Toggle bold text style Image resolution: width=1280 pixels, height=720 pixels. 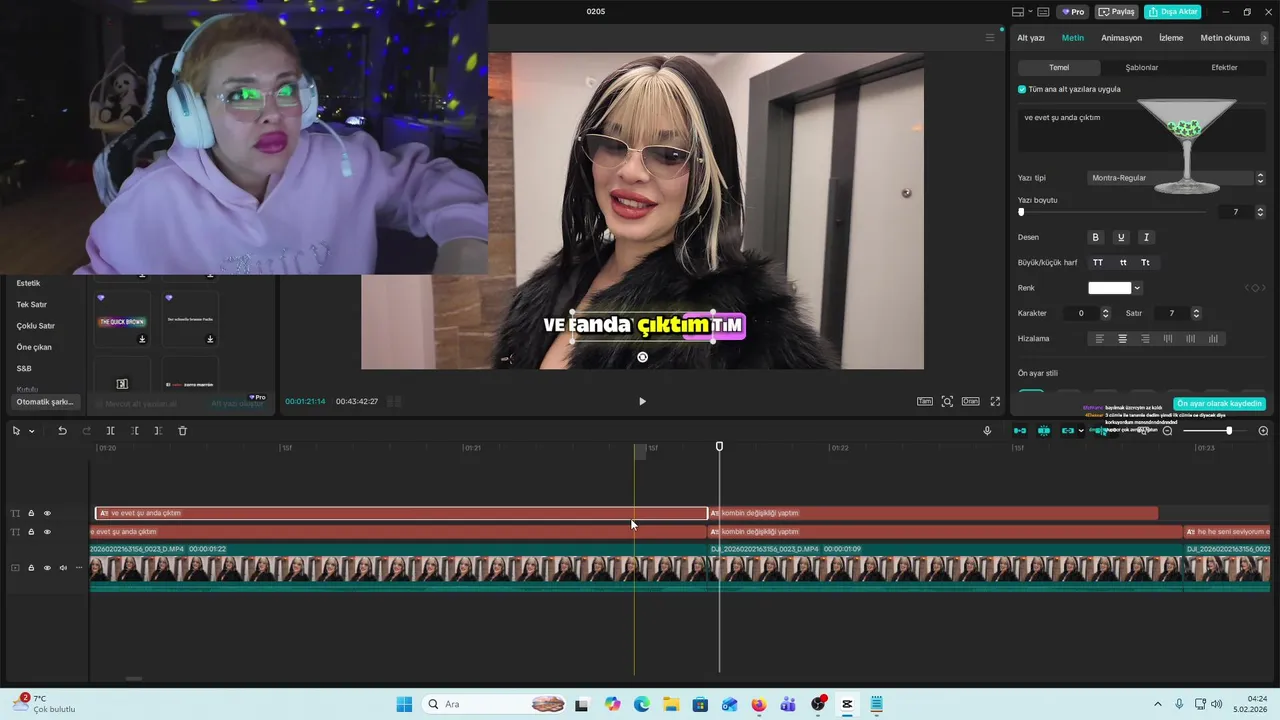pos(1095,238)
